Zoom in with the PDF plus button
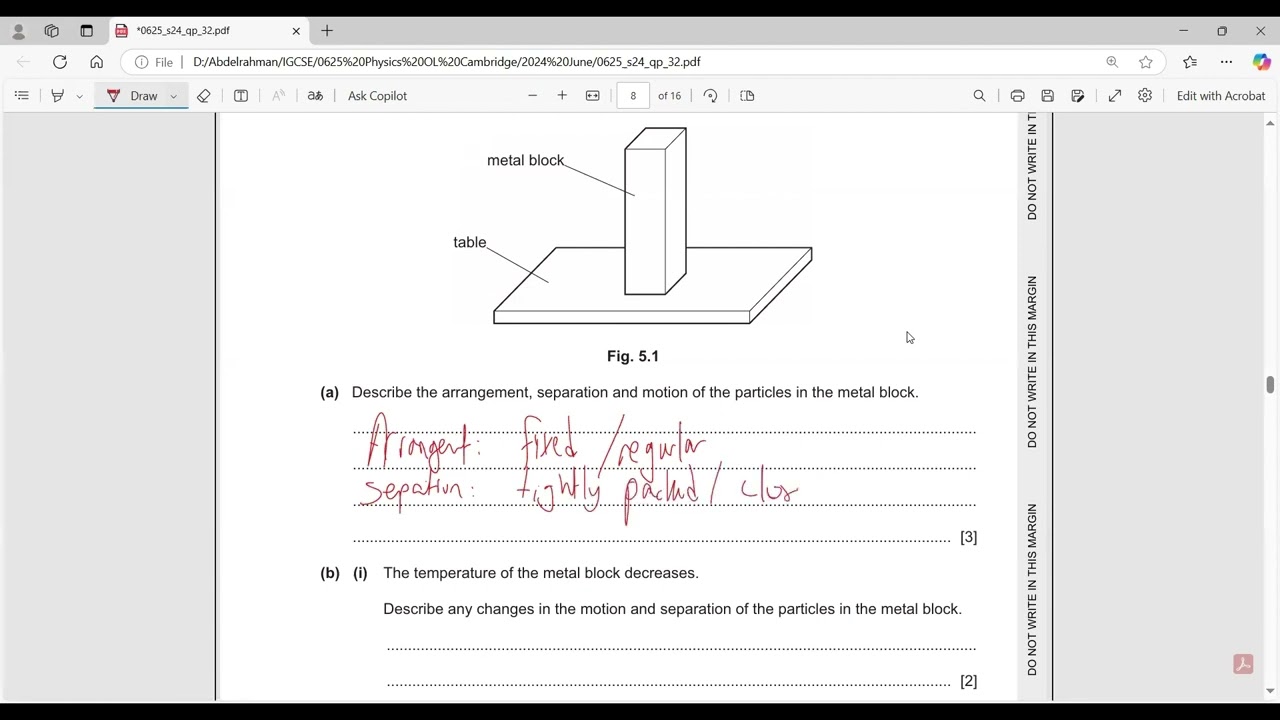1280x720 pixels. (x=562, y=96)
